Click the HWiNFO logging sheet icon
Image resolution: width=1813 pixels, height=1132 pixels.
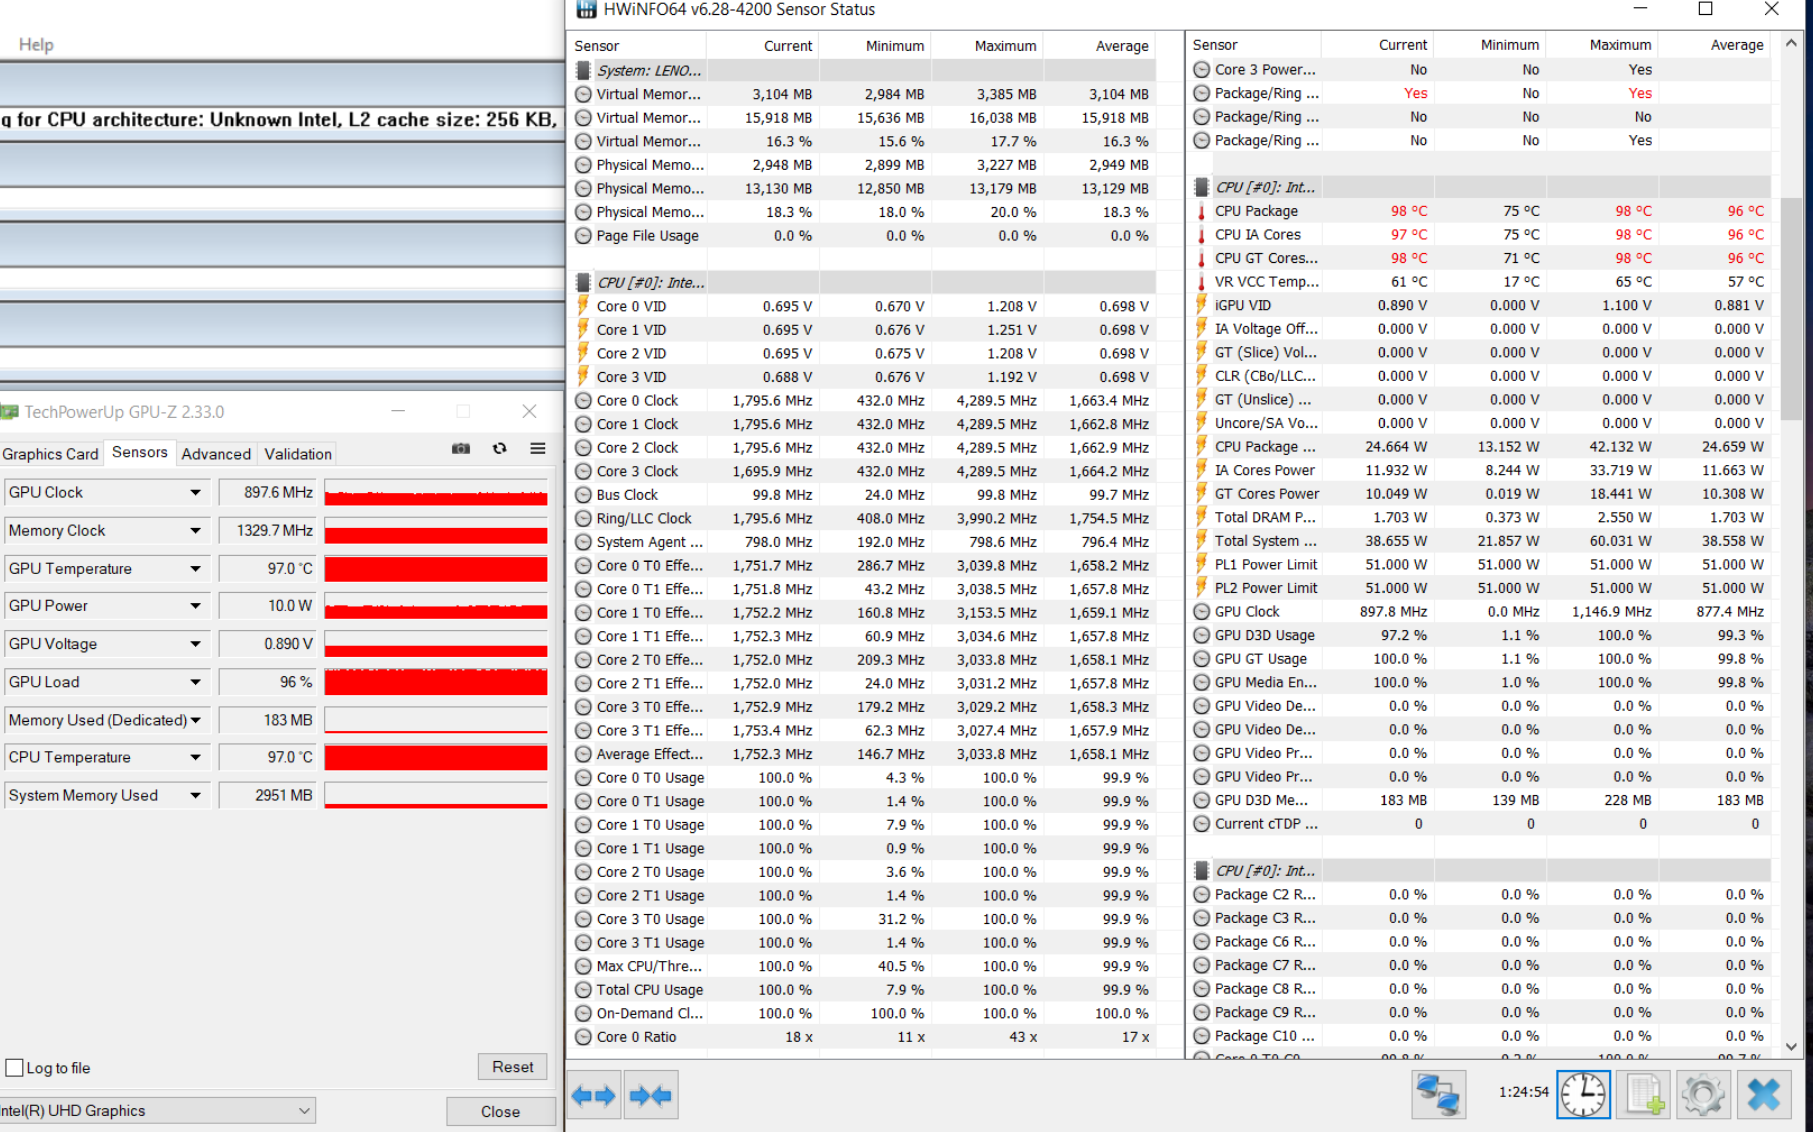tap(1644, 1094)
